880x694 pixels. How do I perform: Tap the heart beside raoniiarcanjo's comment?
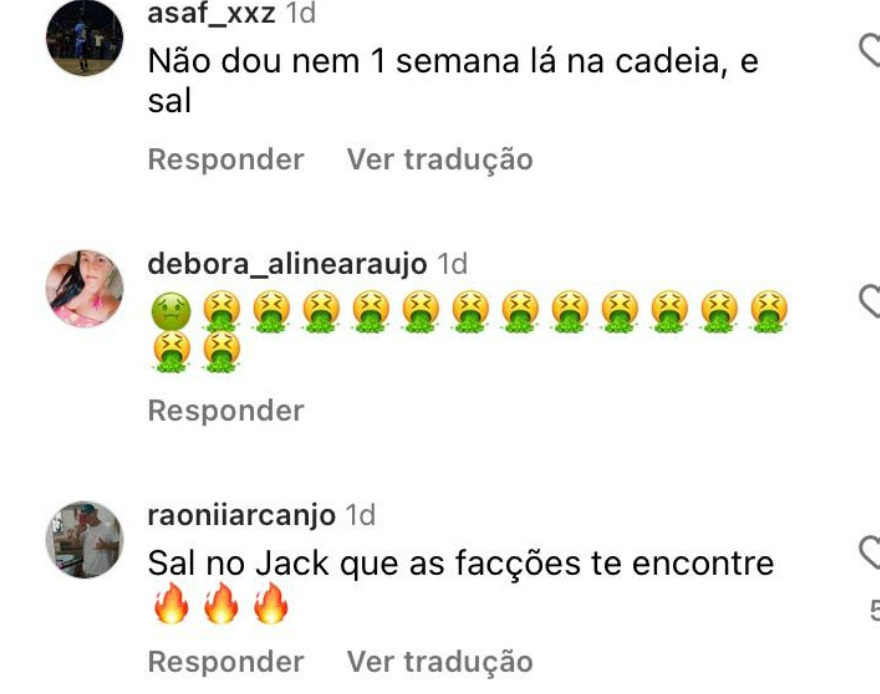pyautogui.click(x=871, y=552)
